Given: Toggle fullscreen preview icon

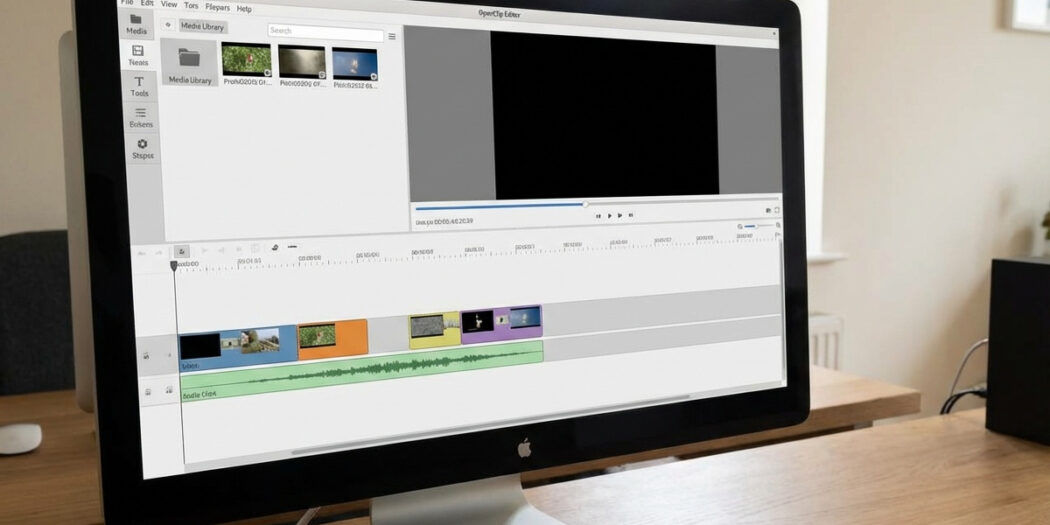Looking at the screenshot, I should (777, 210).
